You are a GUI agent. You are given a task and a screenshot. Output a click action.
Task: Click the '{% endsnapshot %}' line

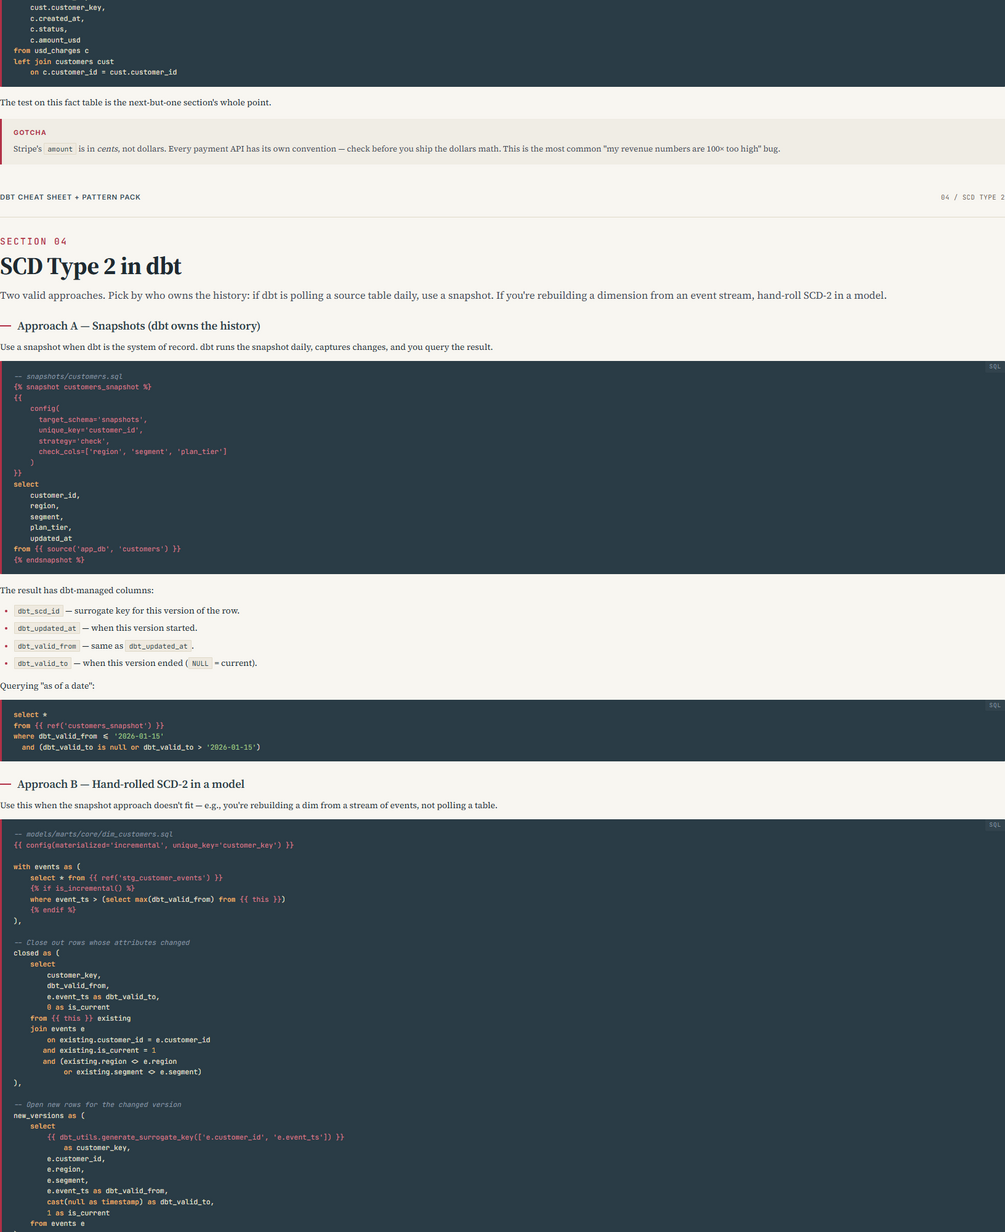click(49, 560)
